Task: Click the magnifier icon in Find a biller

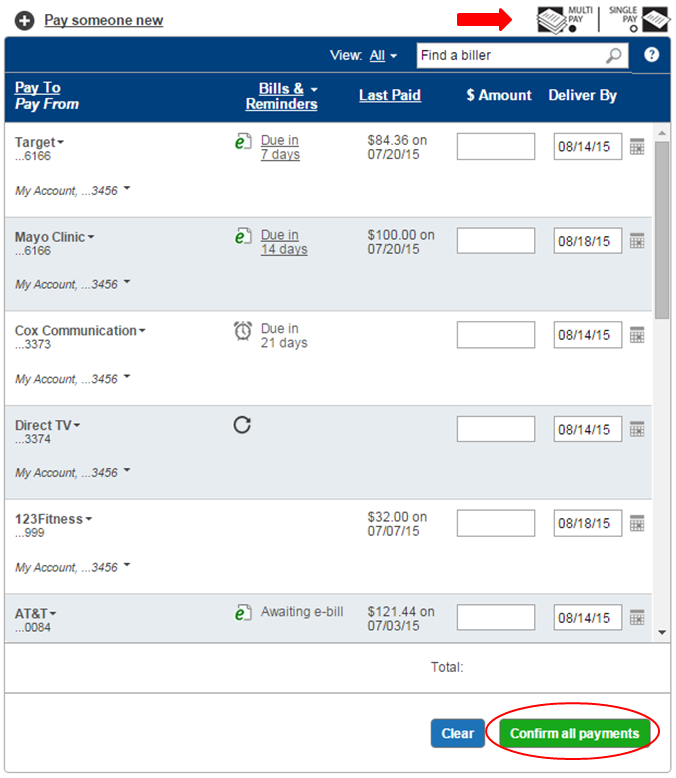Action: click(614, 55)
